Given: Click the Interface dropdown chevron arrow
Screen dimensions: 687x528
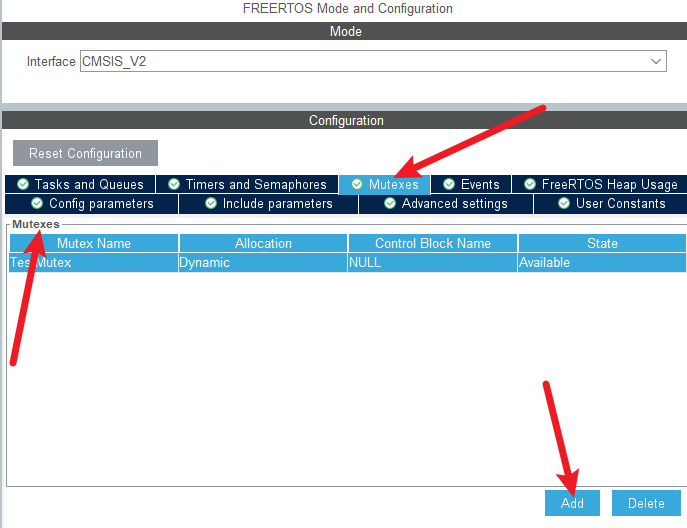Looking at the screenshot, I should [655, 61].
